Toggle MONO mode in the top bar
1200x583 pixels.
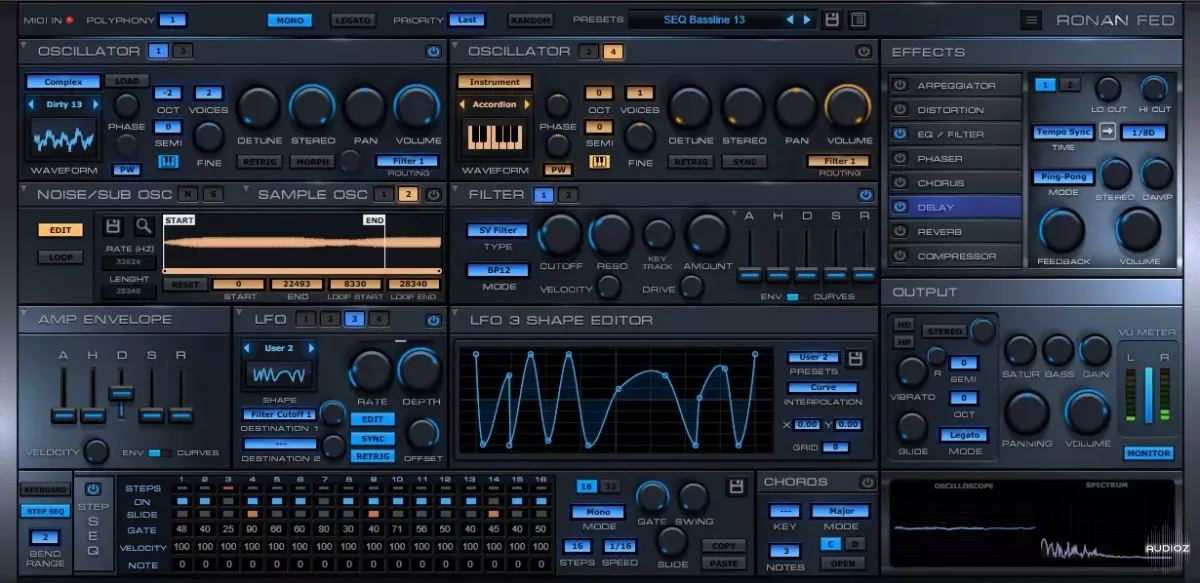pos(290,19)
